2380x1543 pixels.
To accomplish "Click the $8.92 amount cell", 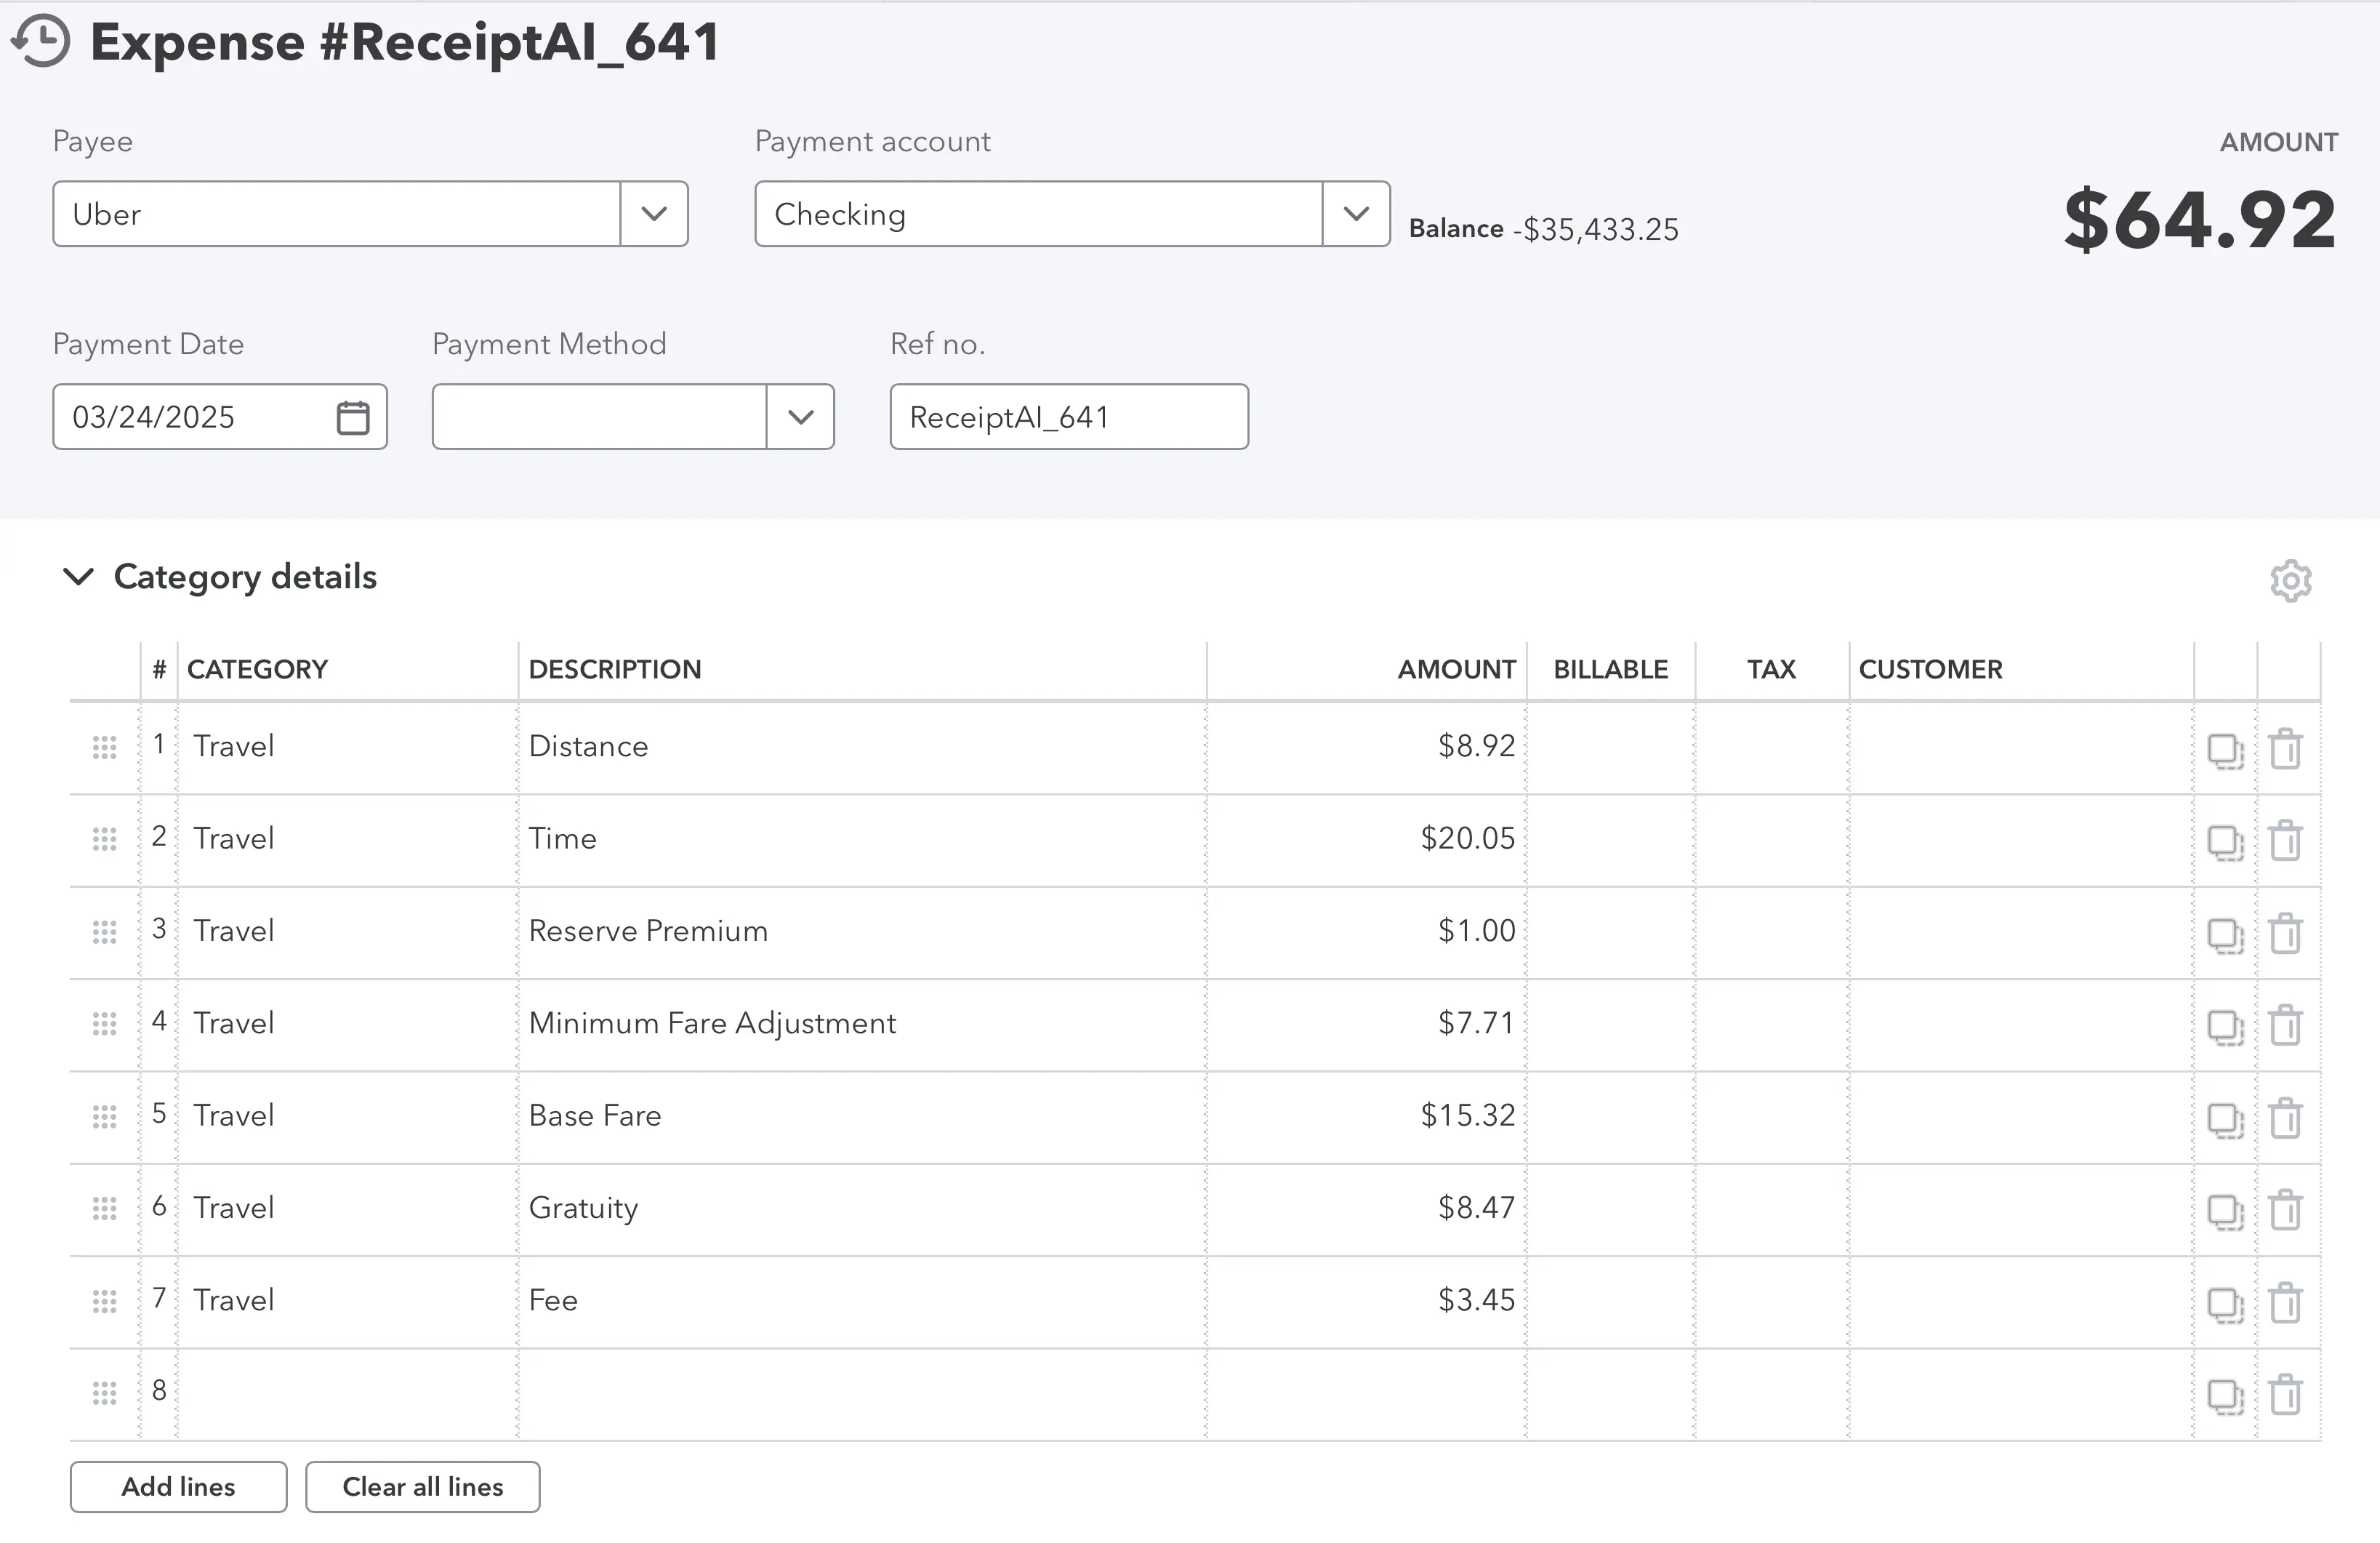I will click(x=1366, y=747).
